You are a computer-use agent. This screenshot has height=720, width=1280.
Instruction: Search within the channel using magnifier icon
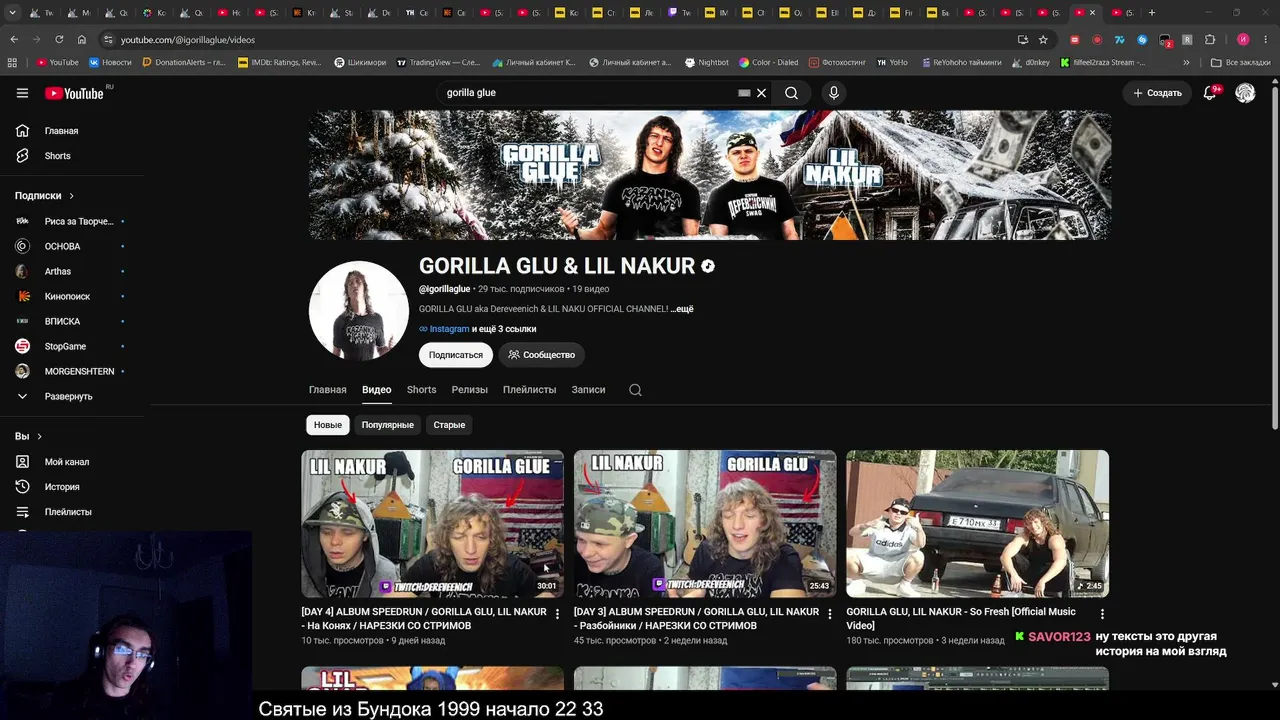click(x=635, y=390)
